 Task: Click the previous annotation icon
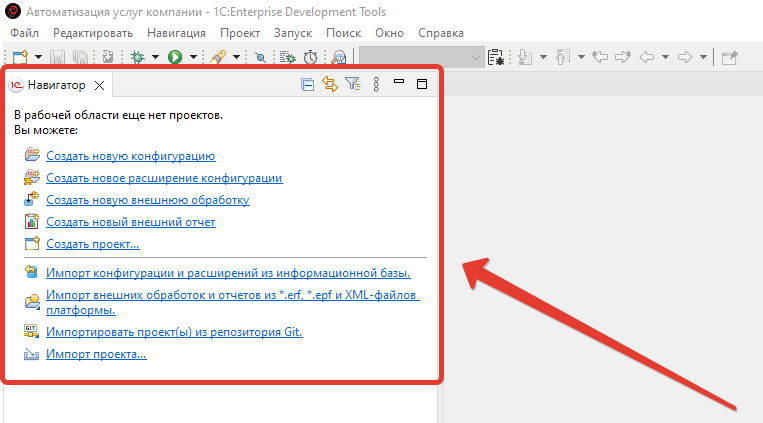[563, 57]
